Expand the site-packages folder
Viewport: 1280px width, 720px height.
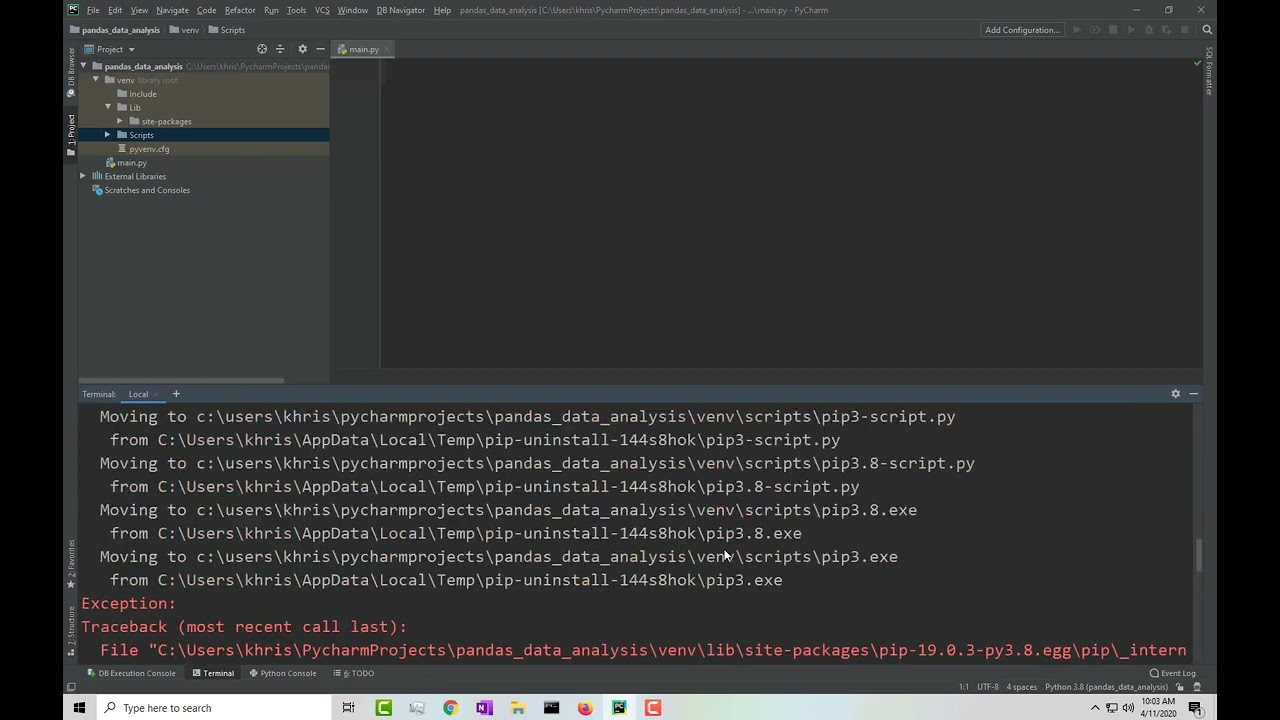pos(120,121)
